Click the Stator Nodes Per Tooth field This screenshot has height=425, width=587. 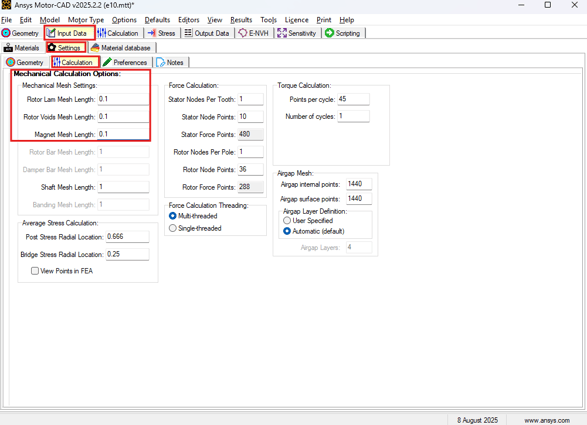pos(250,99)
